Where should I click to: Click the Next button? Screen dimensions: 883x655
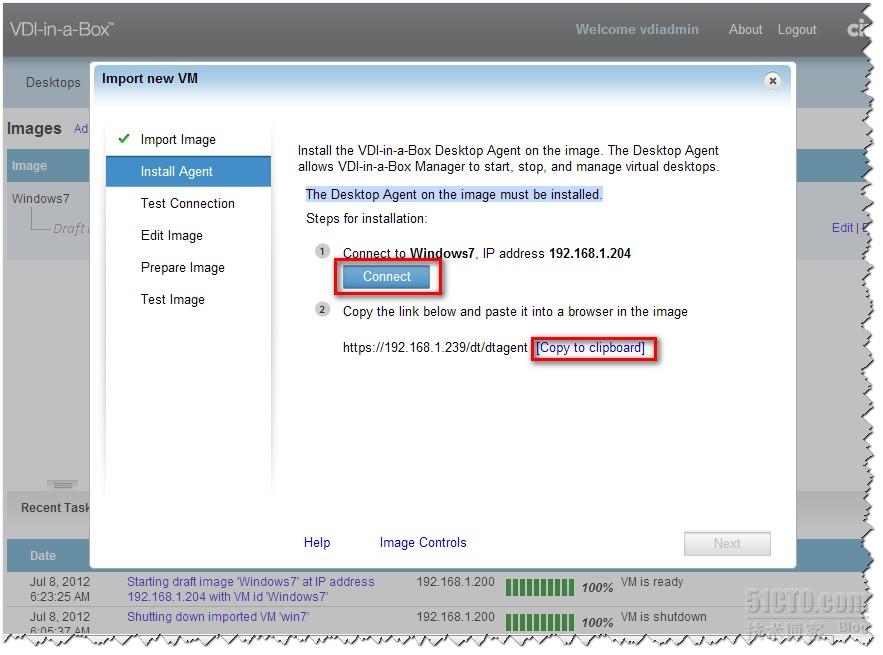[727, 543]
